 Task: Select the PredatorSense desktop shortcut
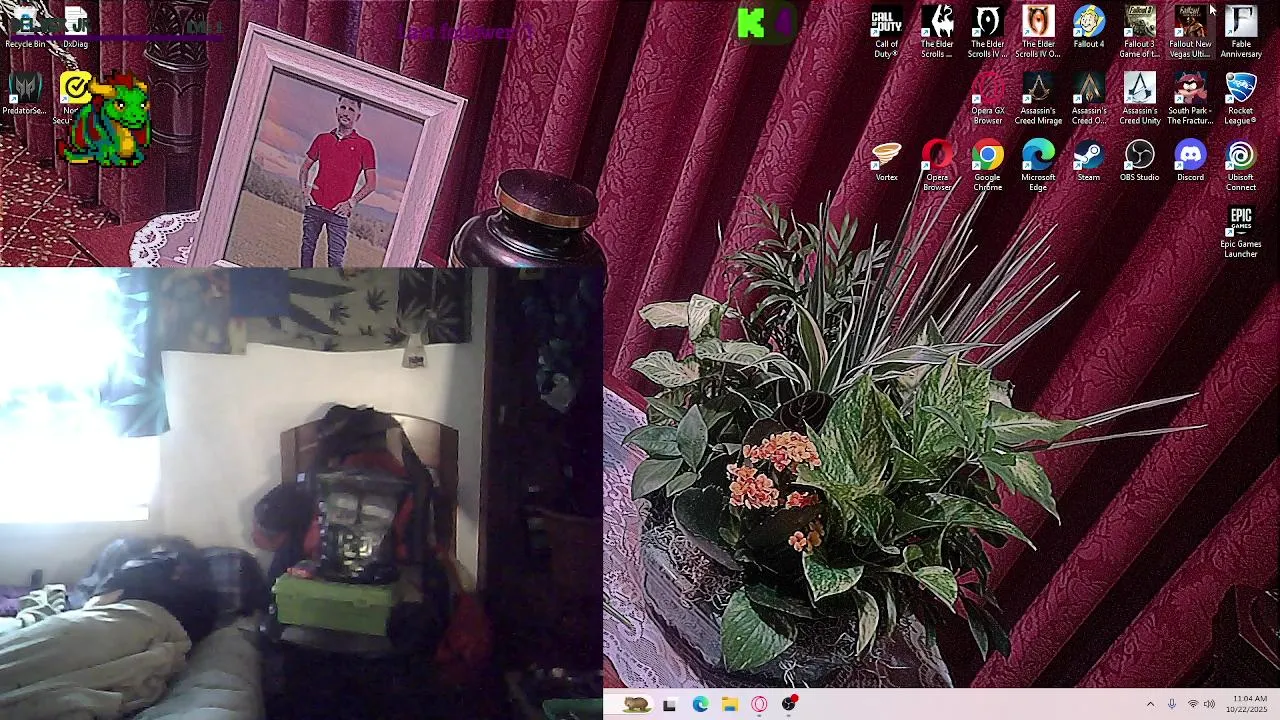pyautogui.click(x=25, y=95)
